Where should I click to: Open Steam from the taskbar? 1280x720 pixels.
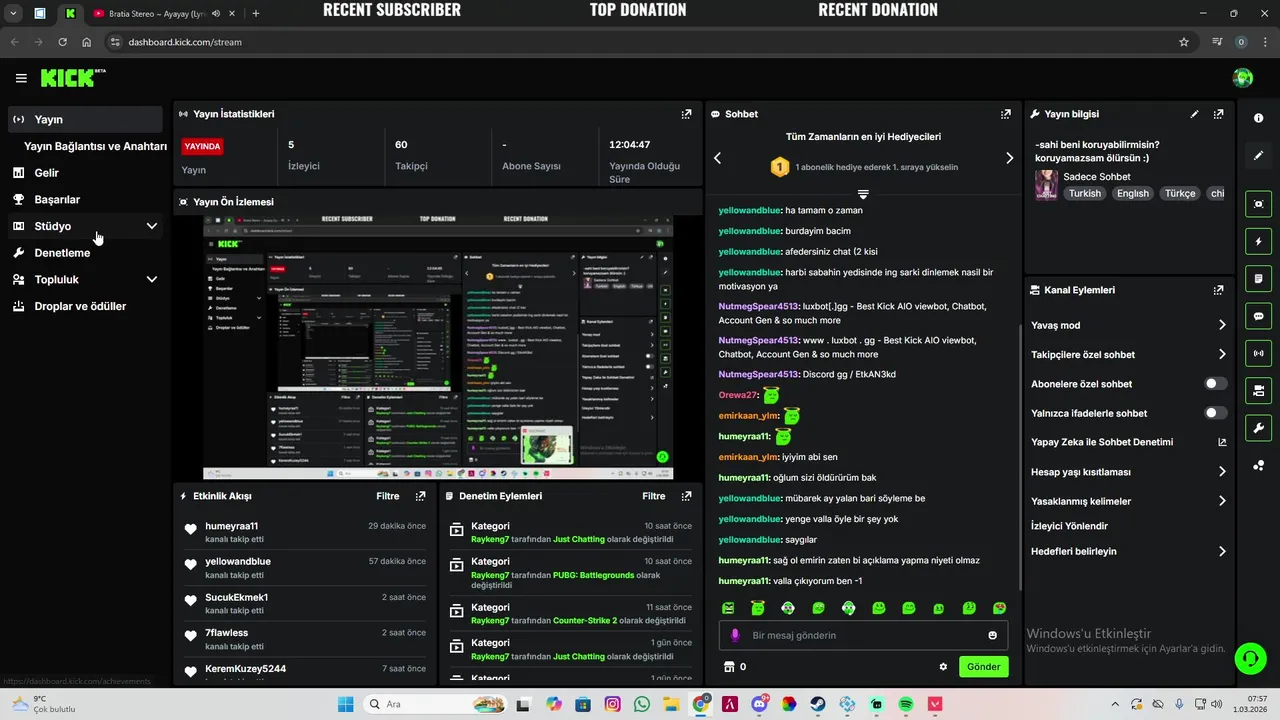(x=818, y=704)
